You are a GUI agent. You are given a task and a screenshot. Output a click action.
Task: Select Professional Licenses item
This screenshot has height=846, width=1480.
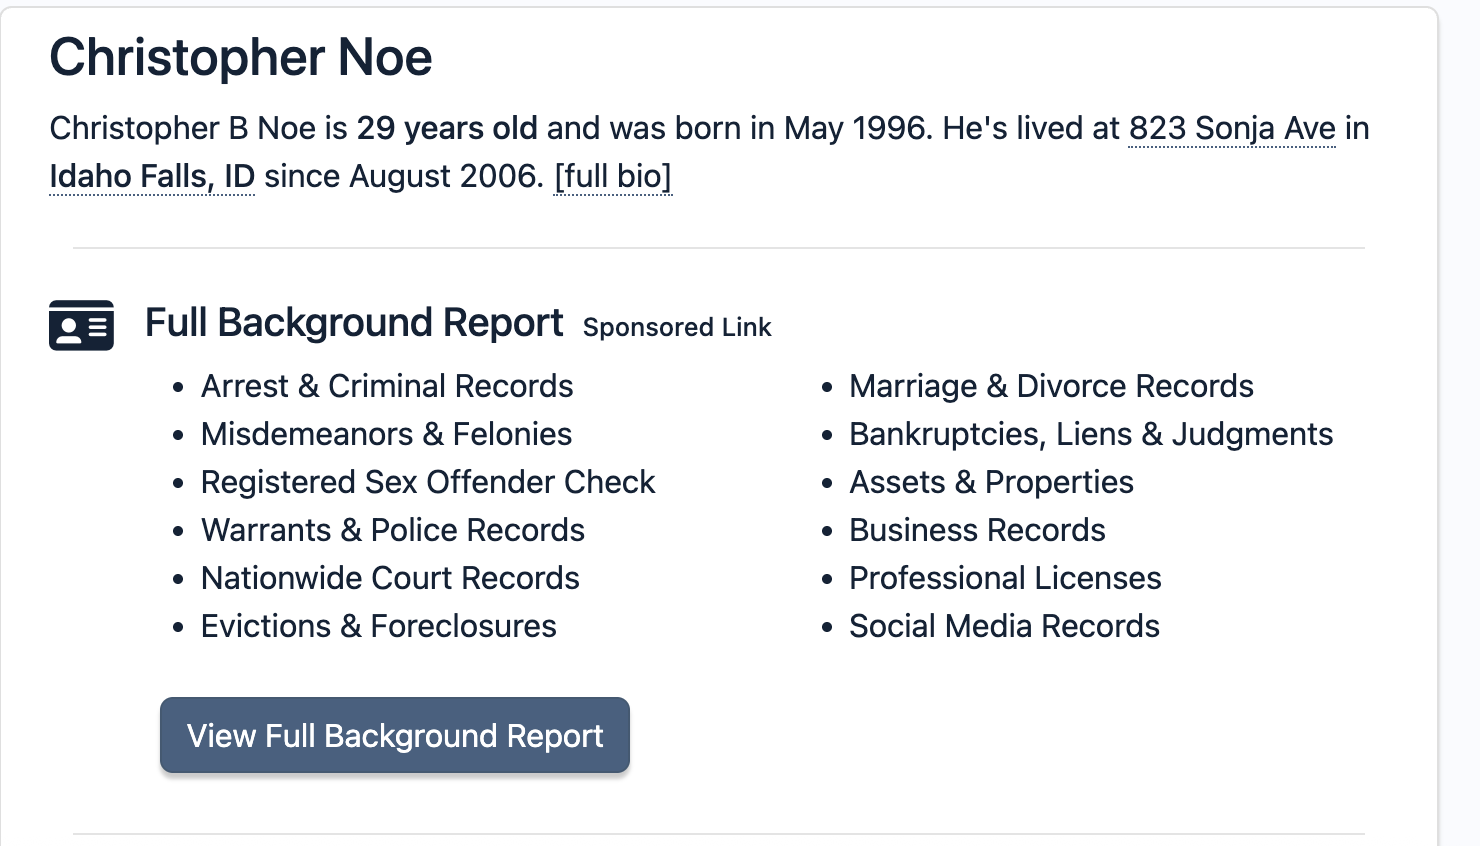1005,579
